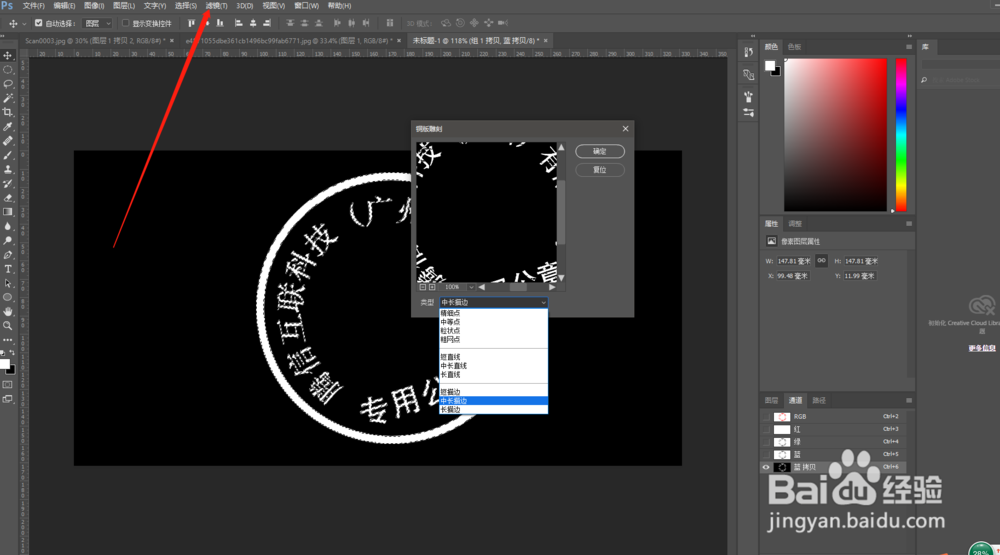Open the History panel icon

(748, 52)
